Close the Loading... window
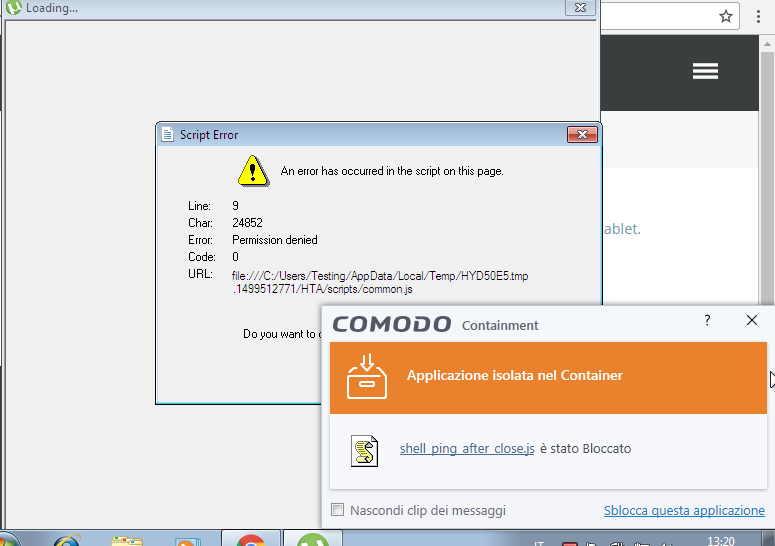Viewport: 775px width, 546px height. click(580, 7)
